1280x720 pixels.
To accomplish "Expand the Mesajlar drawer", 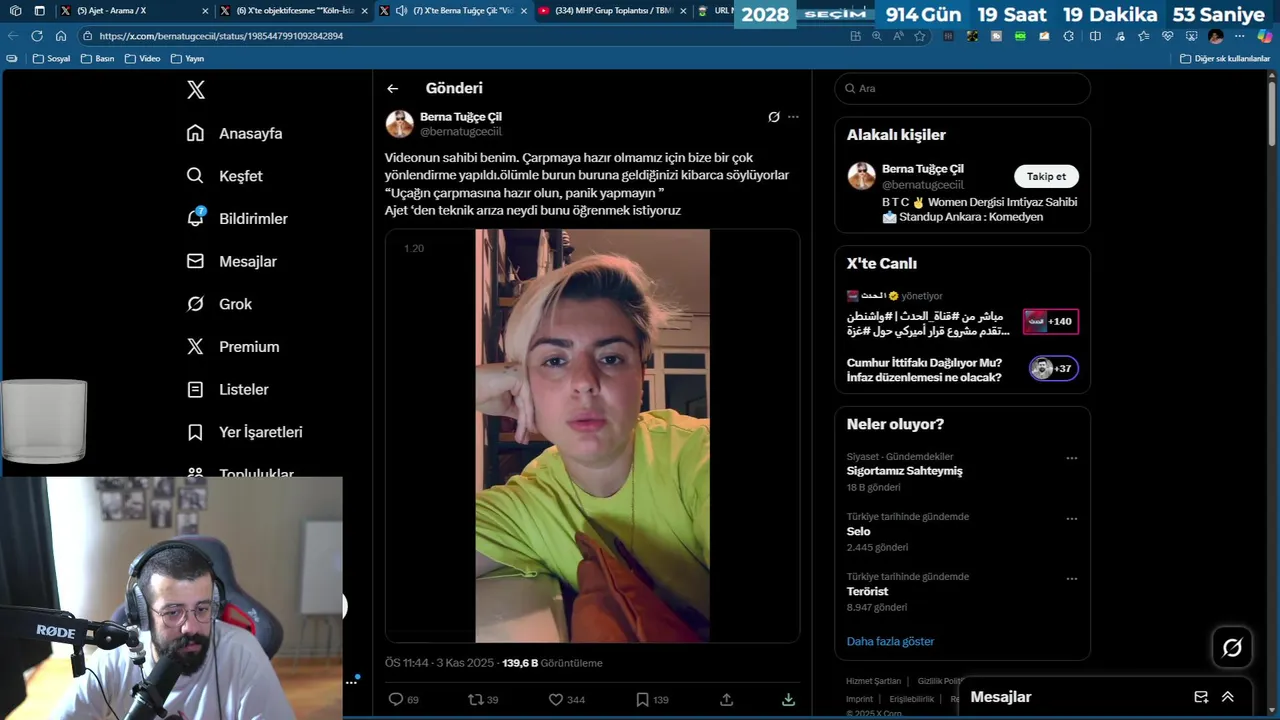I will (x=1228, y=697).
